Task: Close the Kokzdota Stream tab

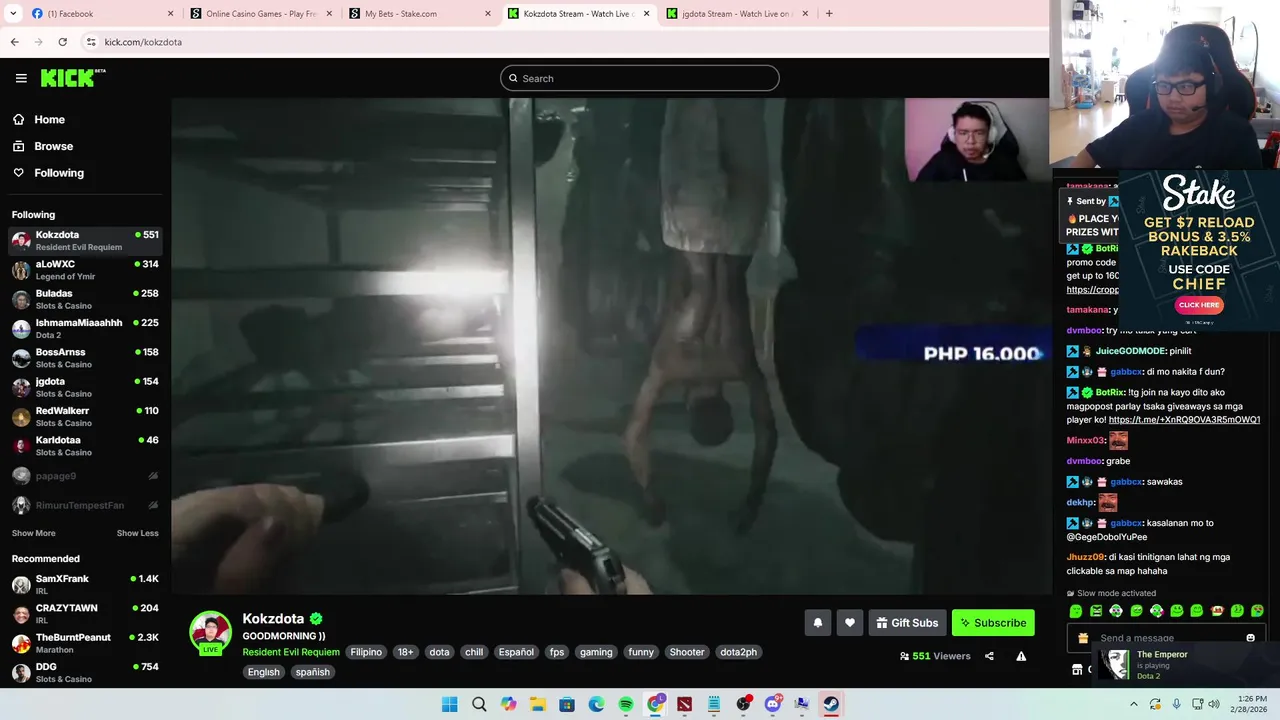Action: (x=647, y=14)
